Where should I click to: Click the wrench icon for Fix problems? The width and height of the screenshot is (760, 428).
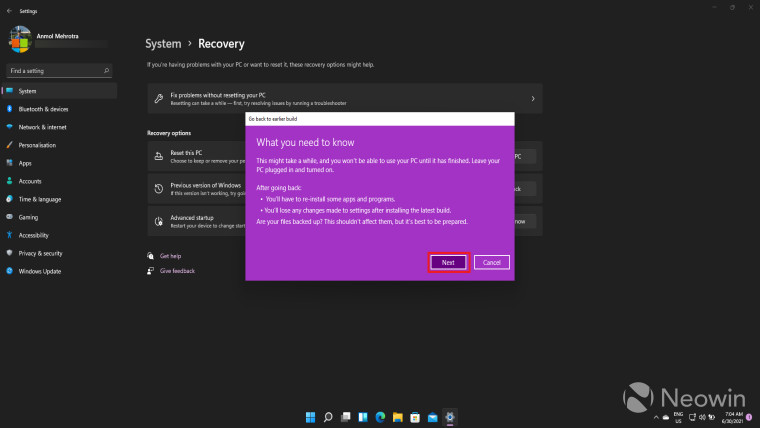pos(158,99)
